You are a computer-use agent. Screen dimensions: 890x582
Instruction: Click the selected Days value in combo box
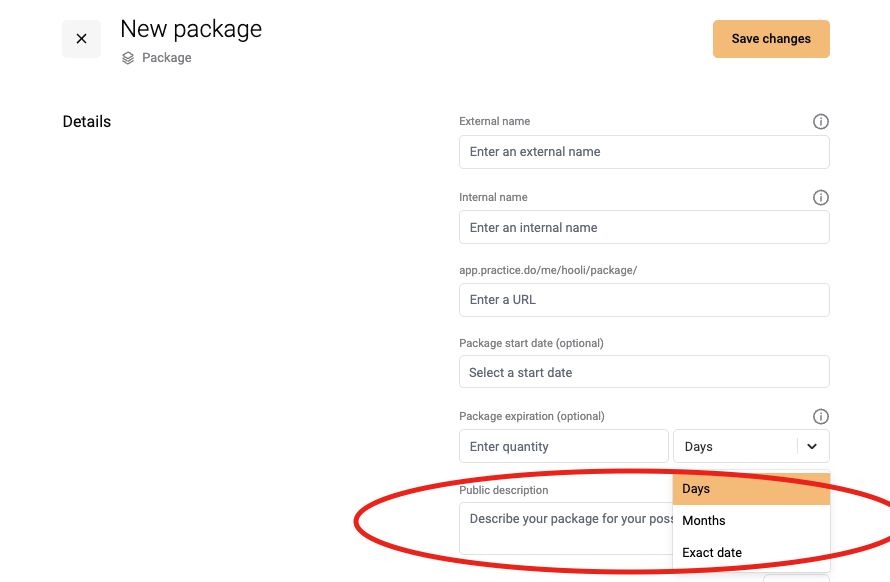[698, 447]
